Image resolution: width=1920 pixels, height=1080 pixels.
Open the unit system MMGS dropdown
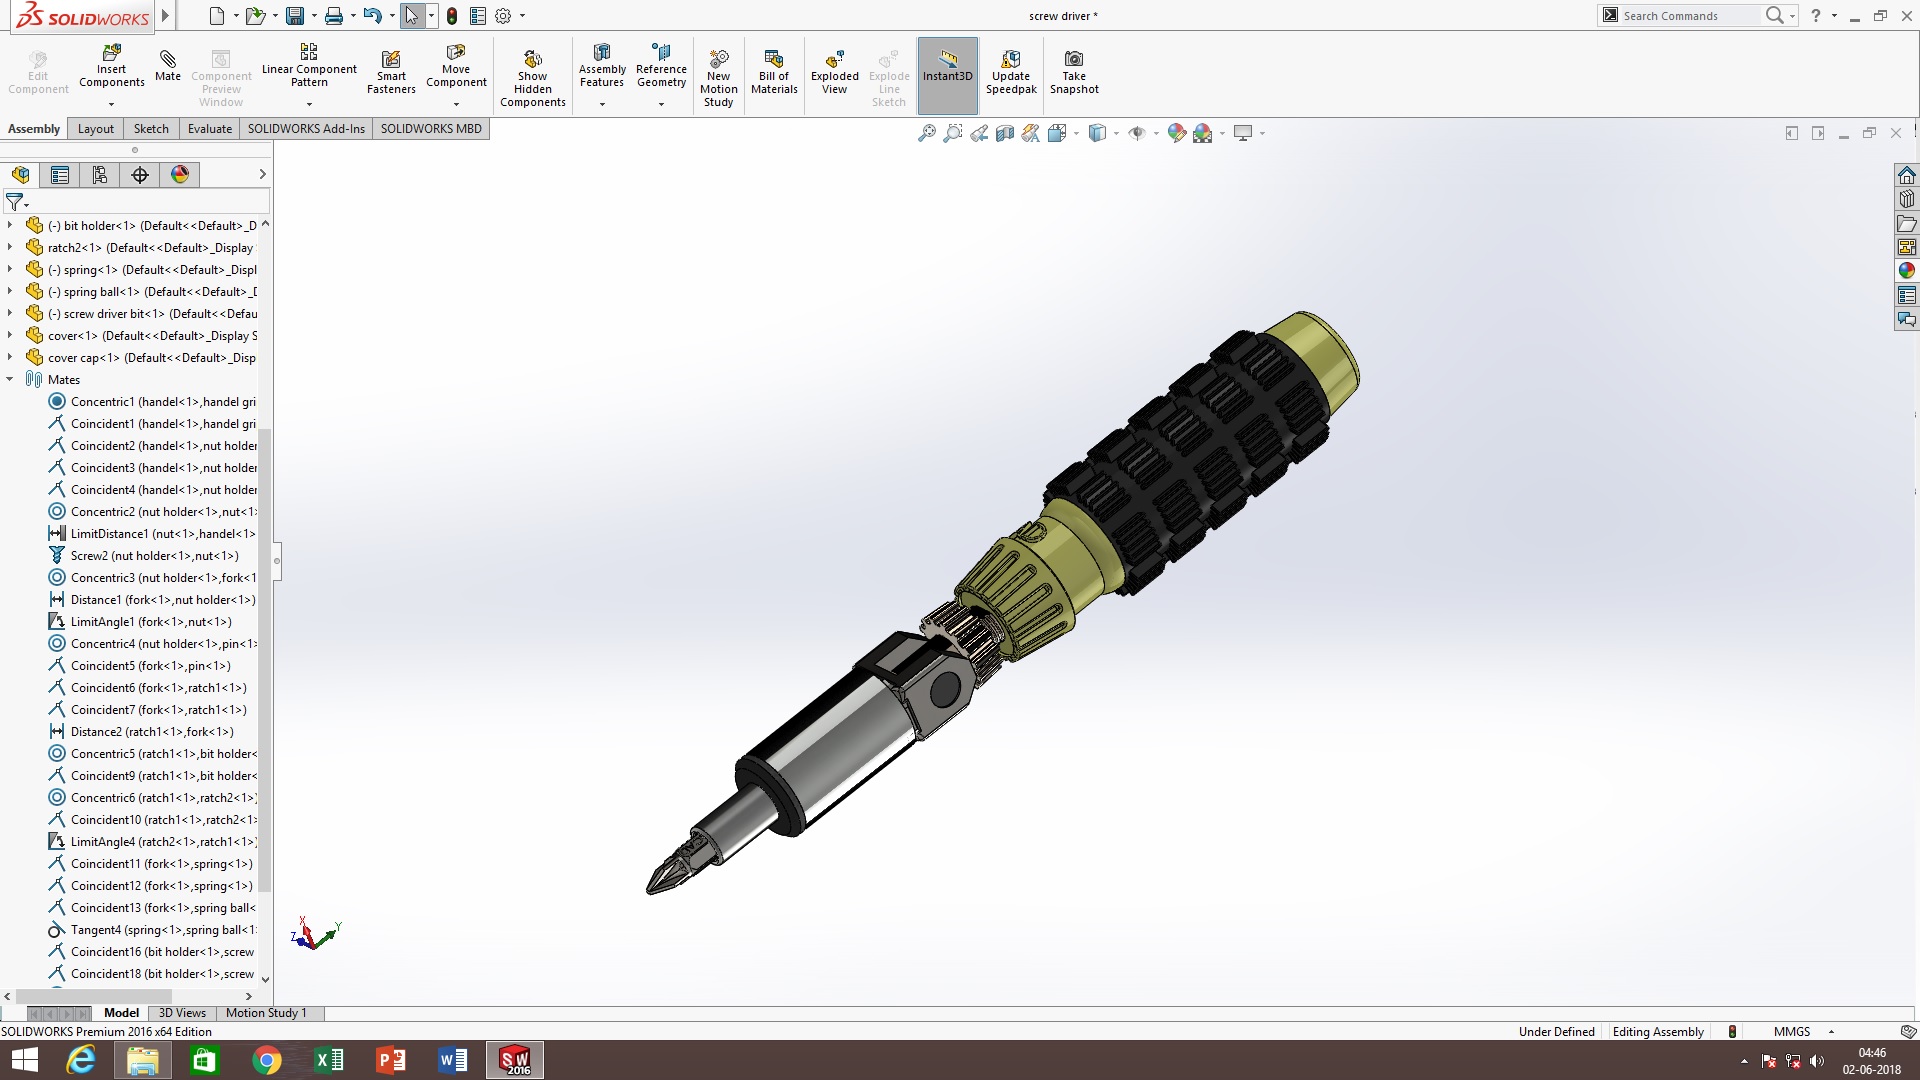(1831, 1032)
